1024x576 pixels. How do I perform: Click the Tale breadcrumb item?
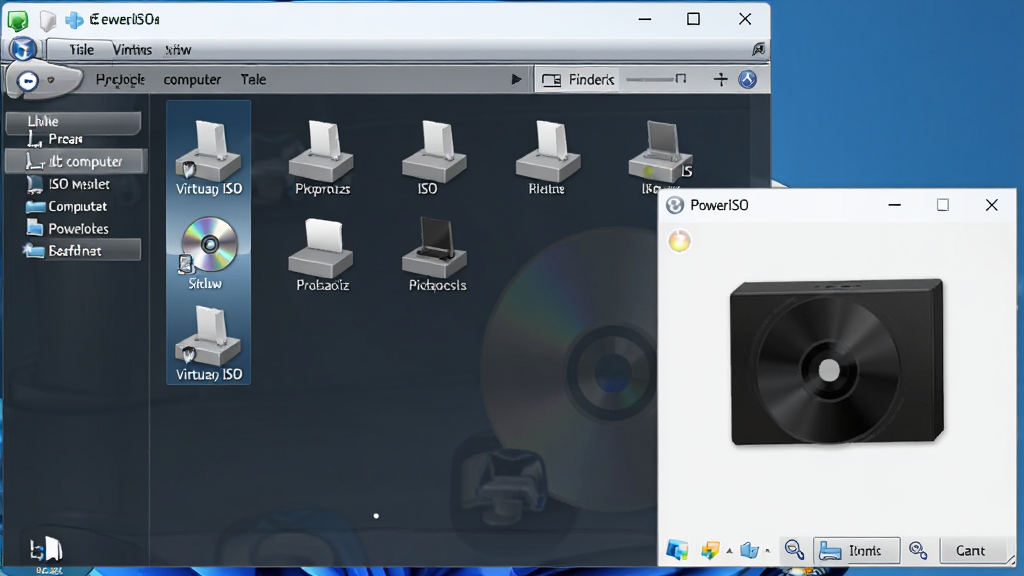[x=253, y=80]
